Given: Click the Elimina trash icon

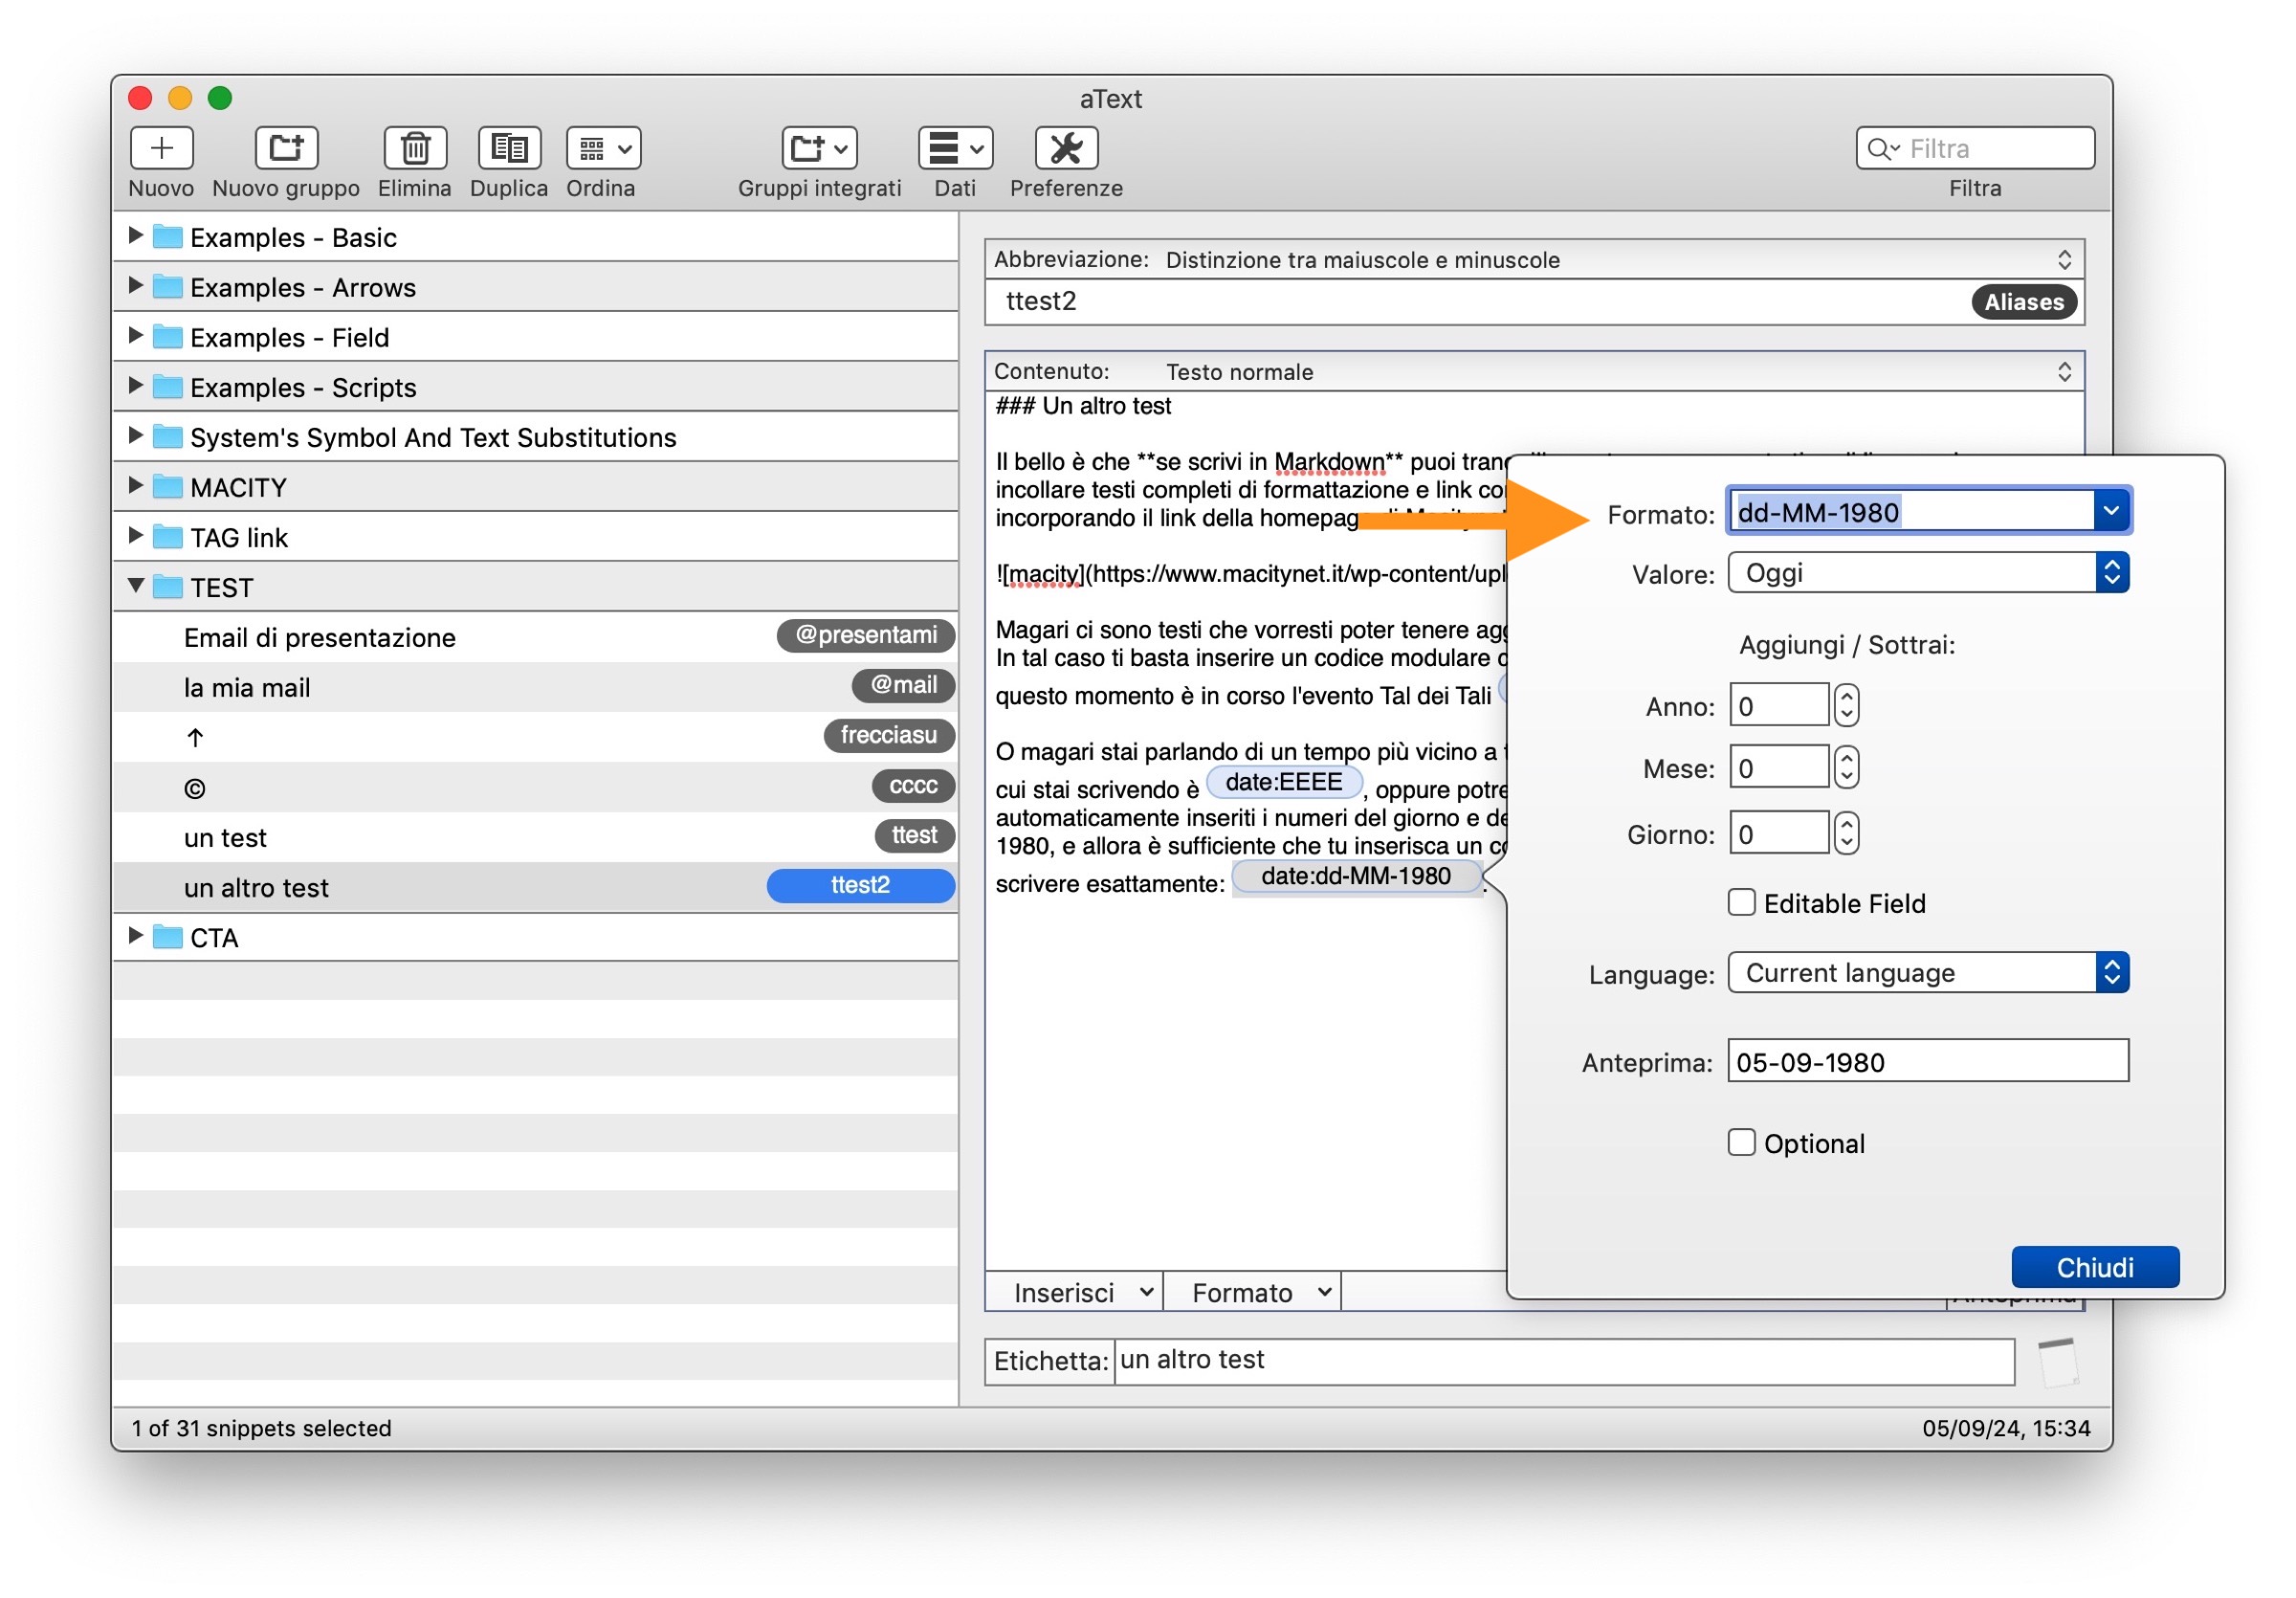Looking at the screenshot, I should 415,148.
